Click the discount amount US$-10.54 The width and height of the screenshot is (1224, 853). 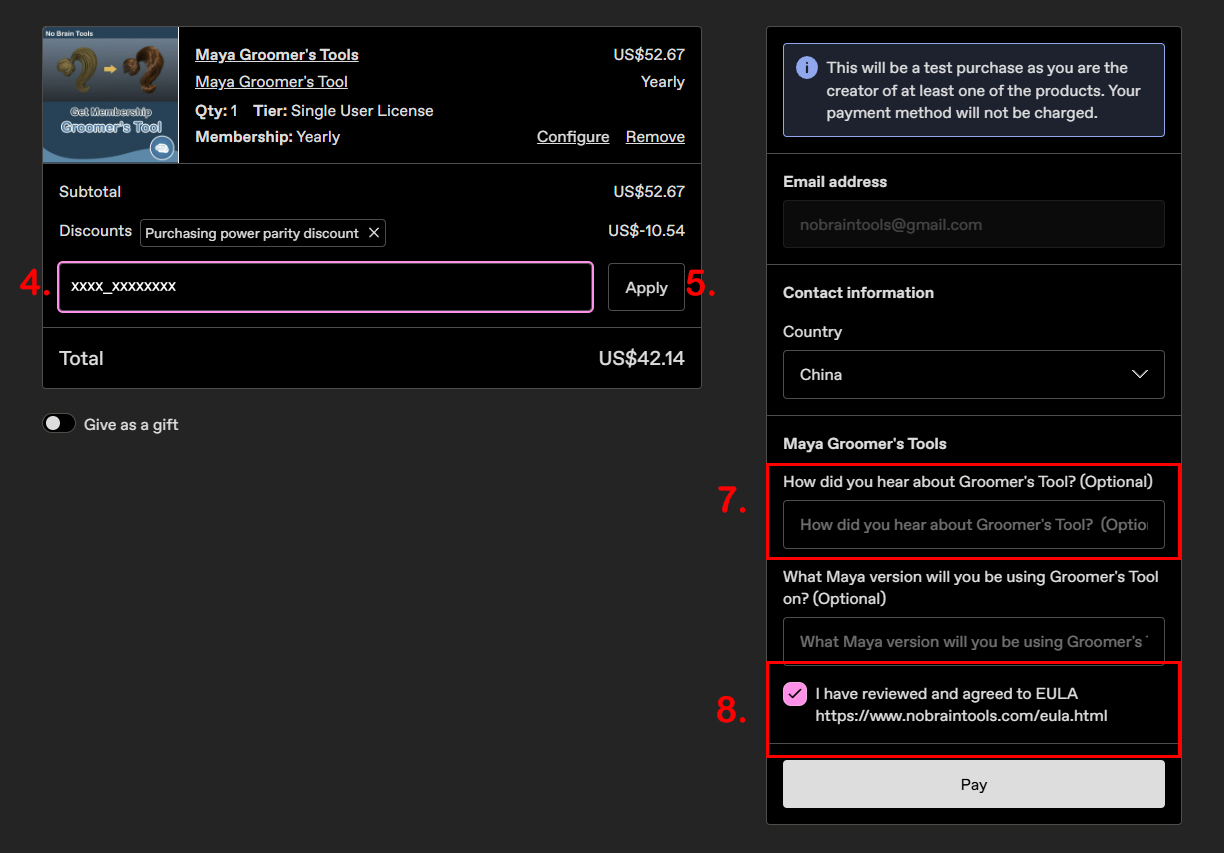(x=646, y=231)
